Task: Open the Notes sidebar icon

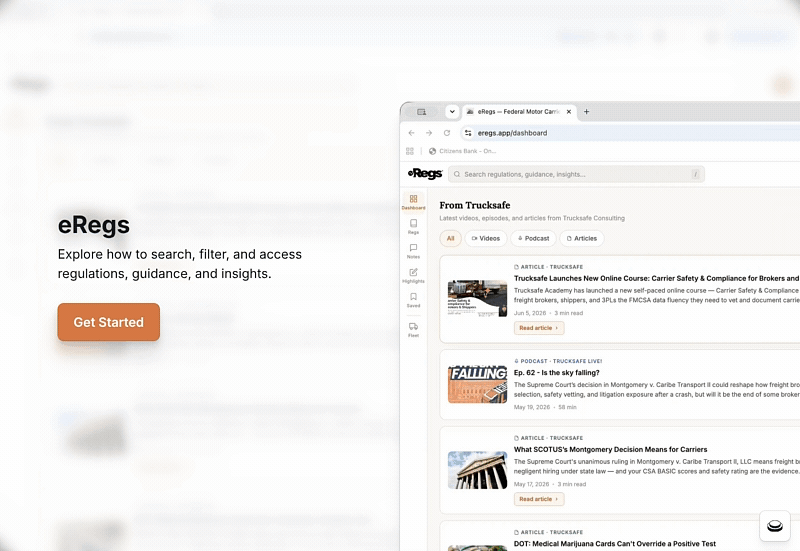Action: [413, 251]
